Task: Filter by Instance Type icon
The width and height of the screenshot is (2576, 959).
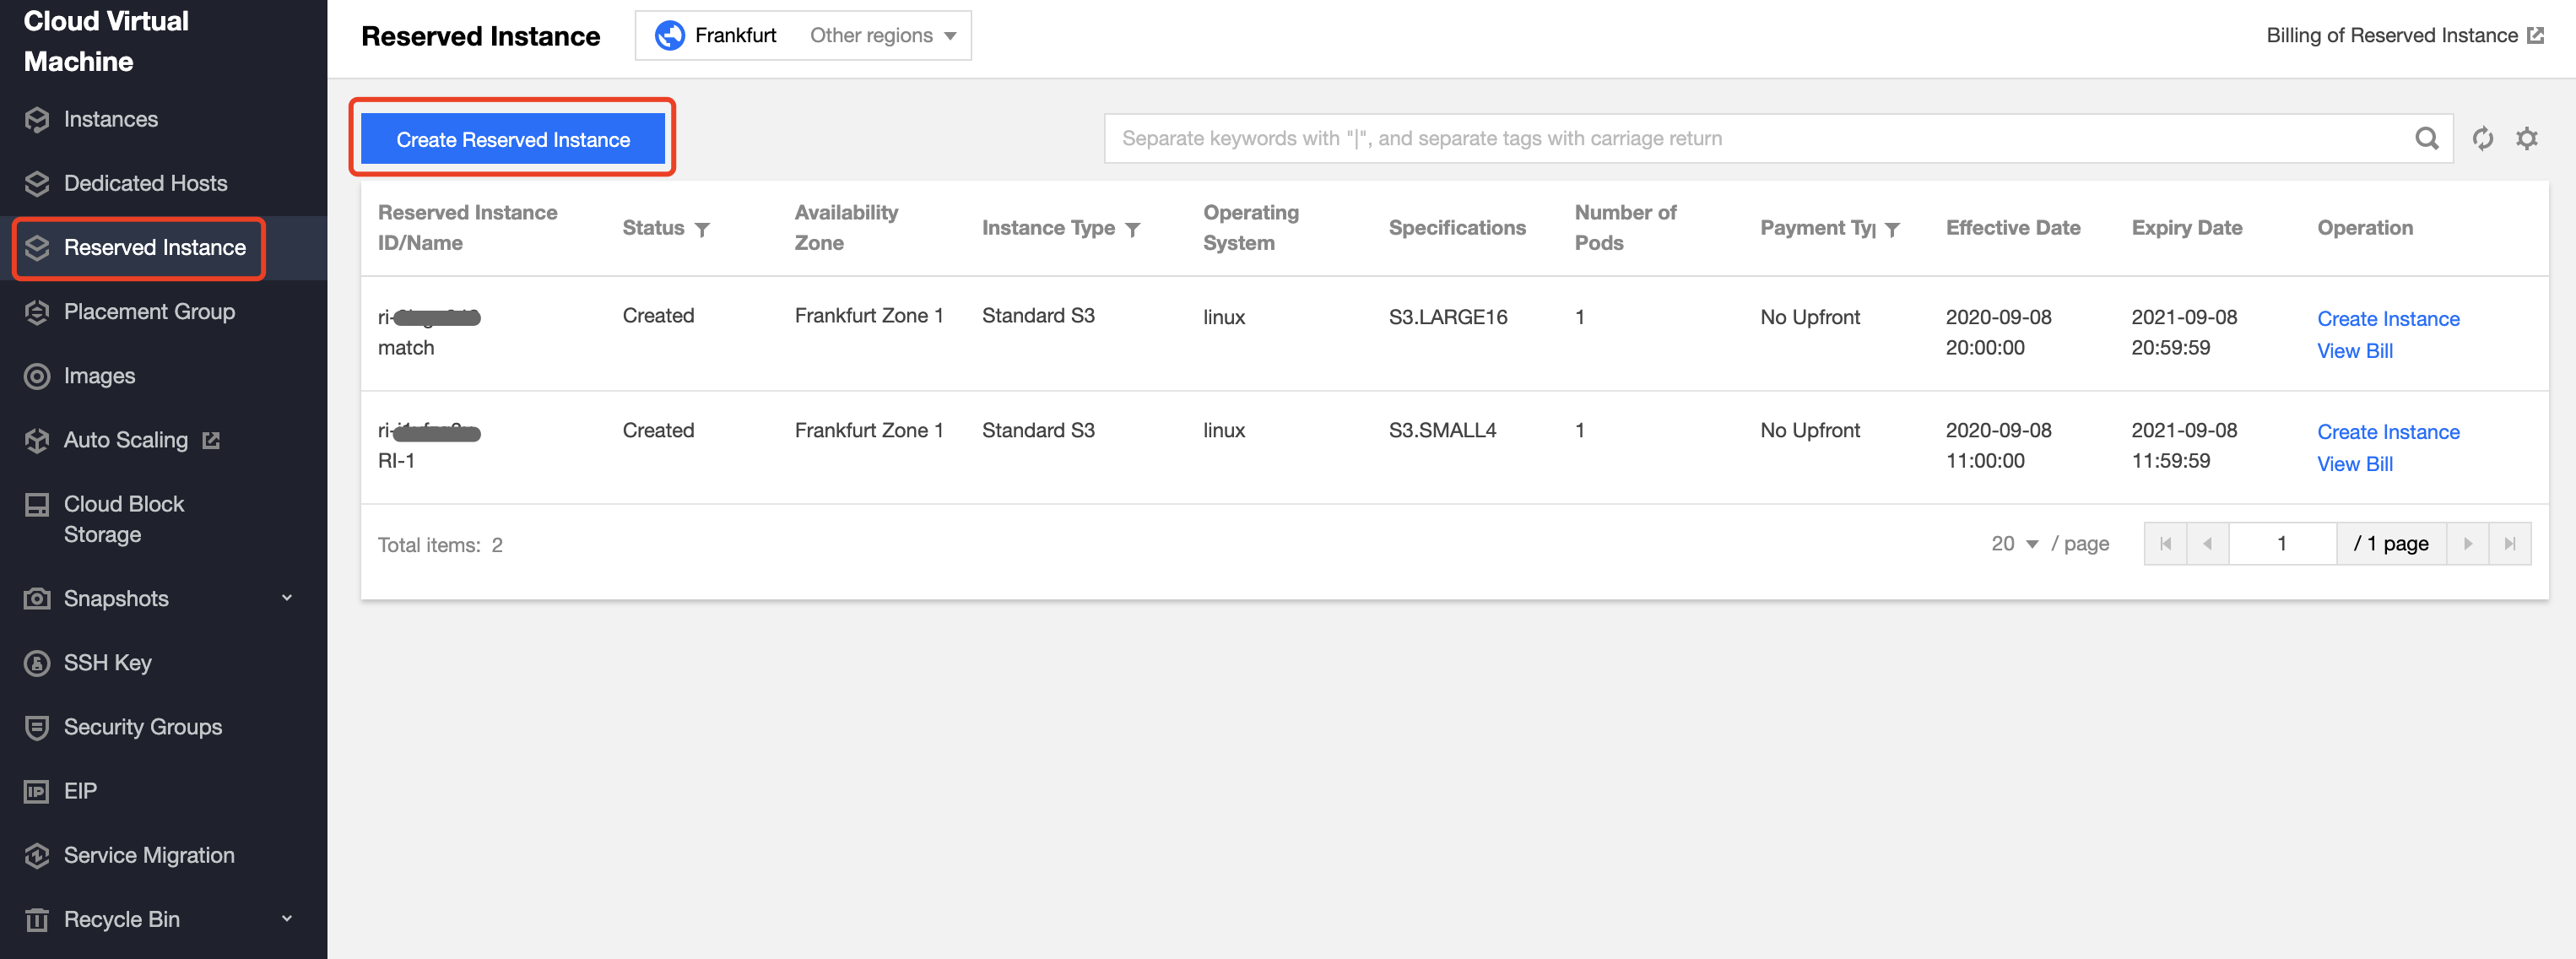Action: pyautogui.click(x=1132, y=229)
